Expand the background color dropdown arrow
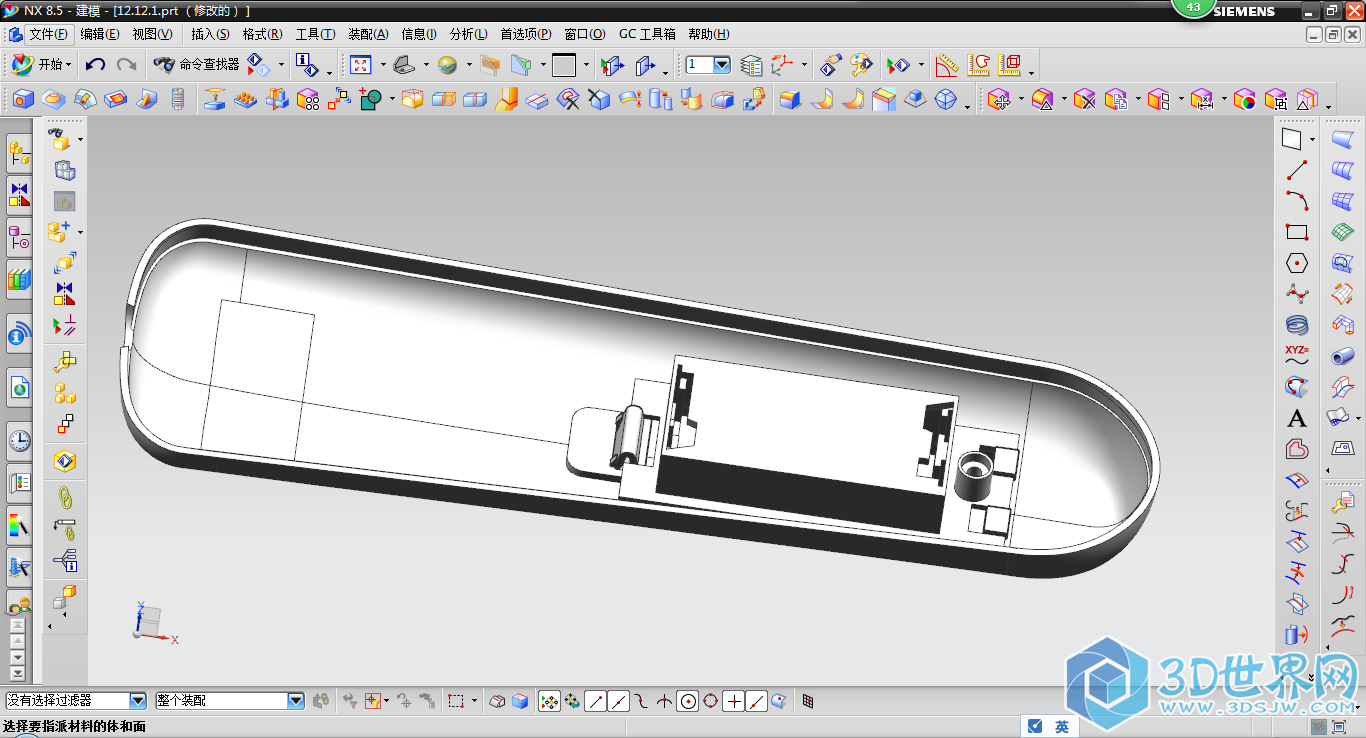1366x738 pixels. pos(587,65)
